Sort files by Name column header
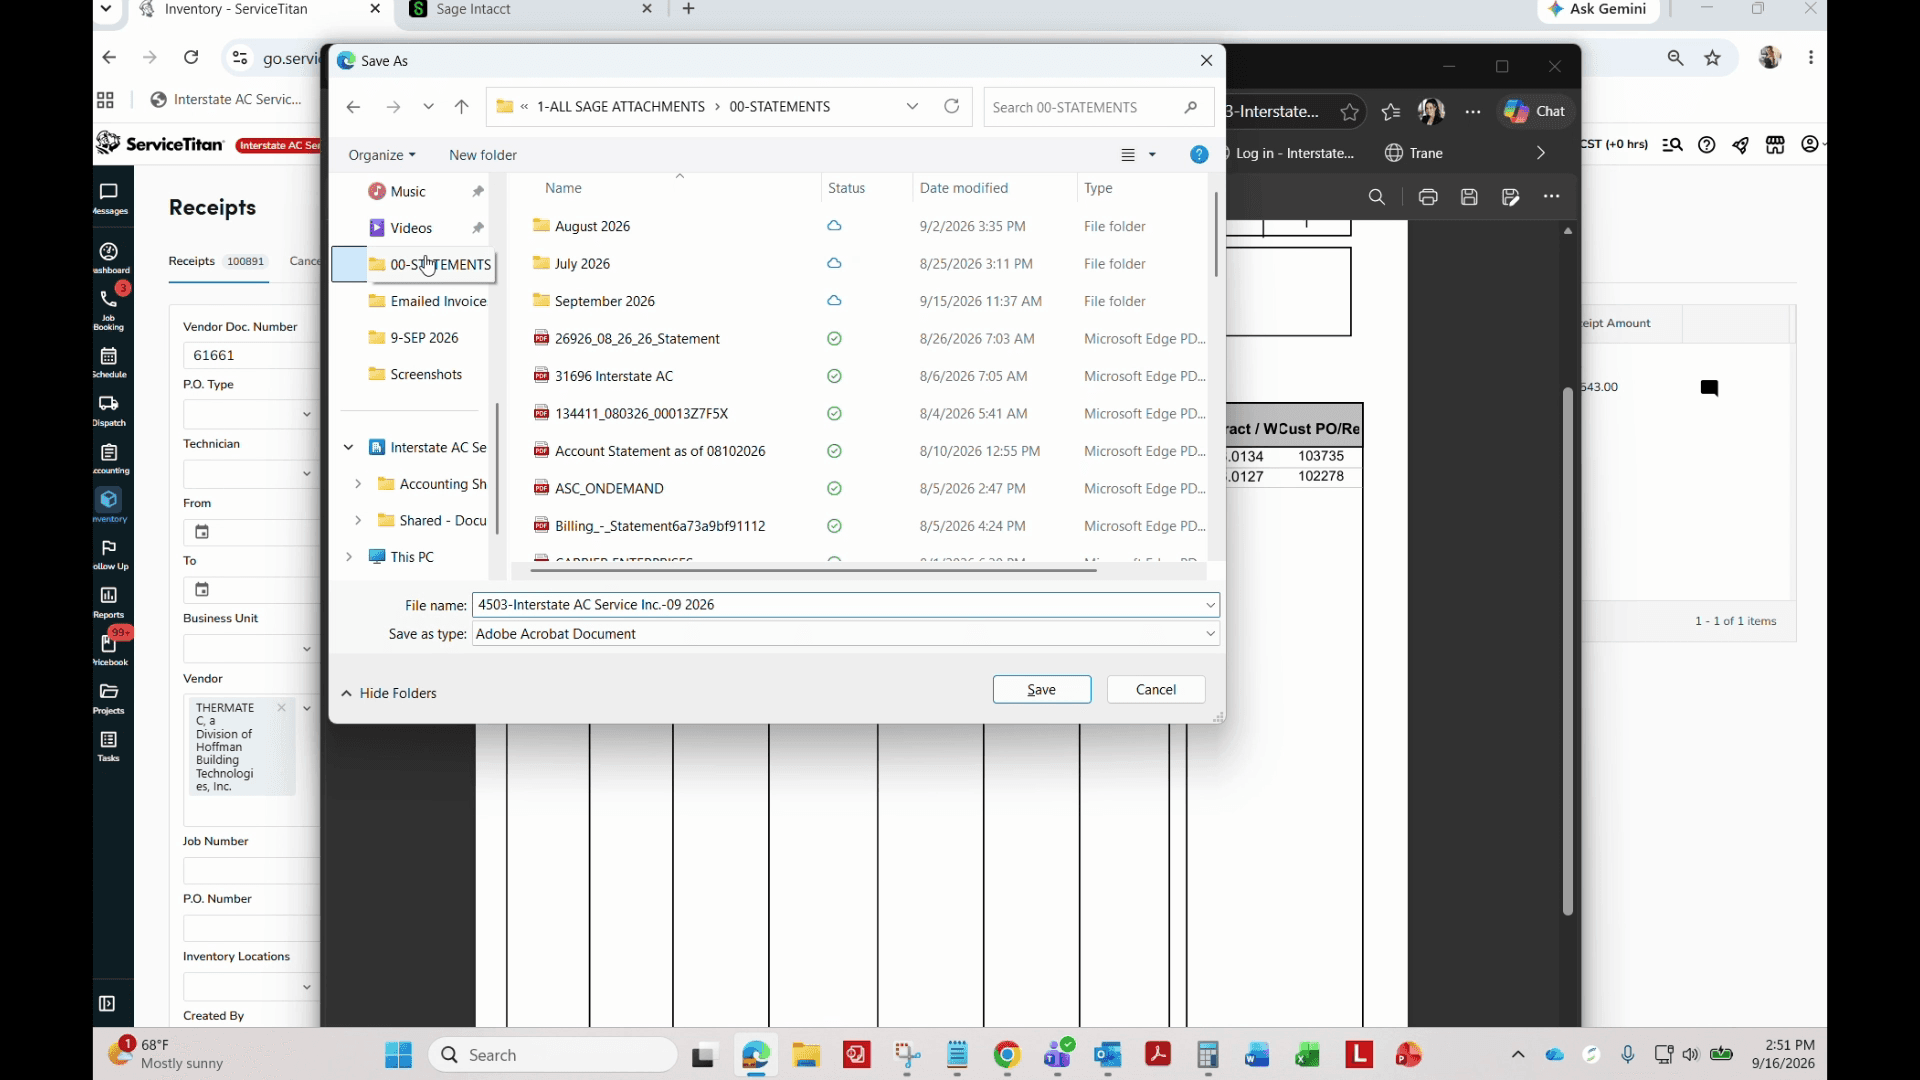1920x1080 pixels. (x=563, y=188)
